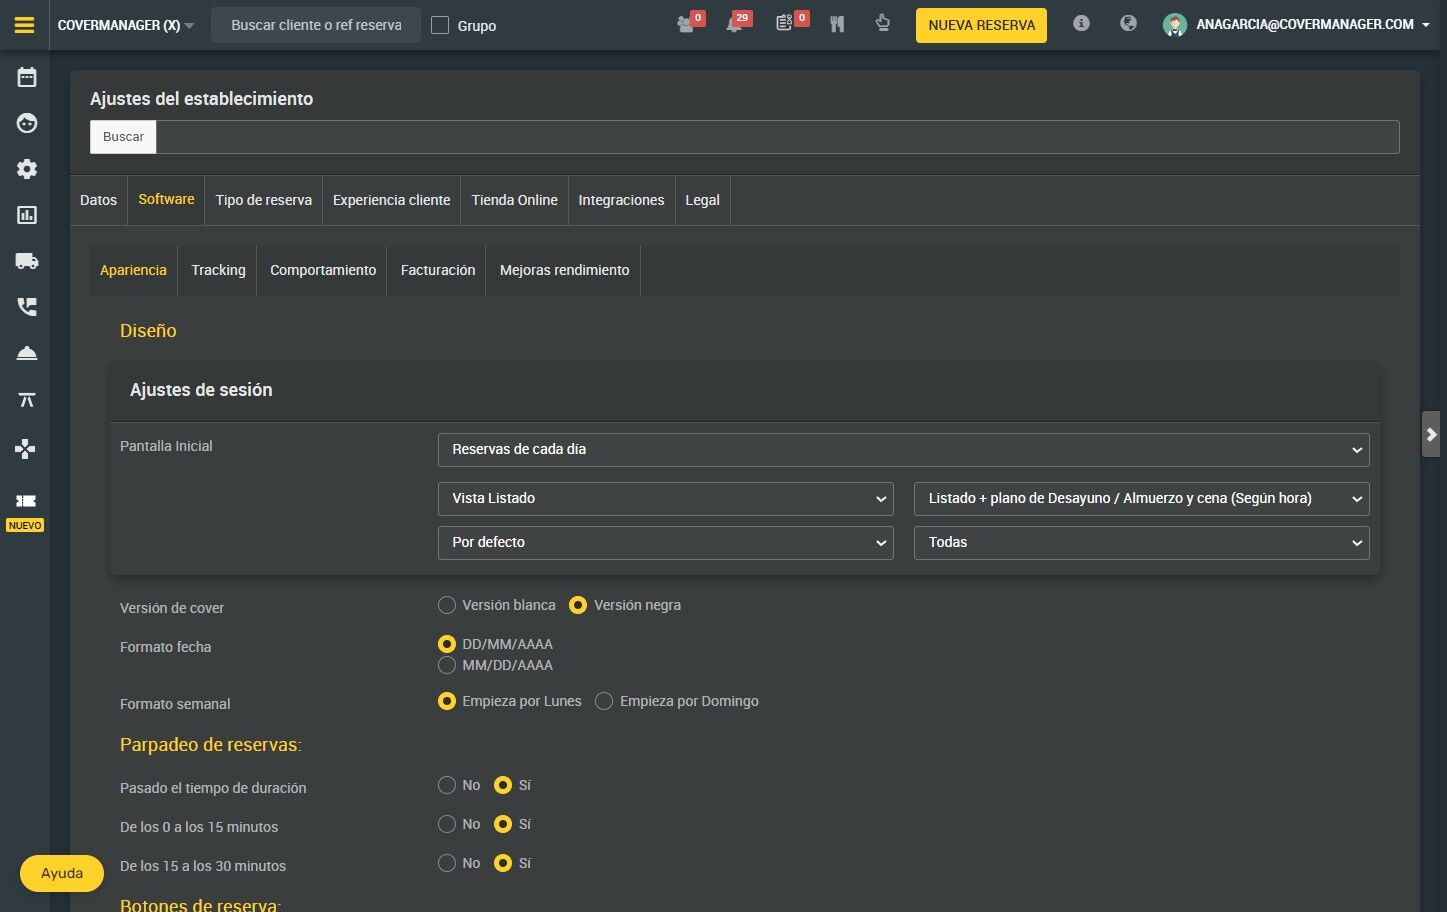
Task: Open the calendar icon in sidebar
Action: point(27,77)
